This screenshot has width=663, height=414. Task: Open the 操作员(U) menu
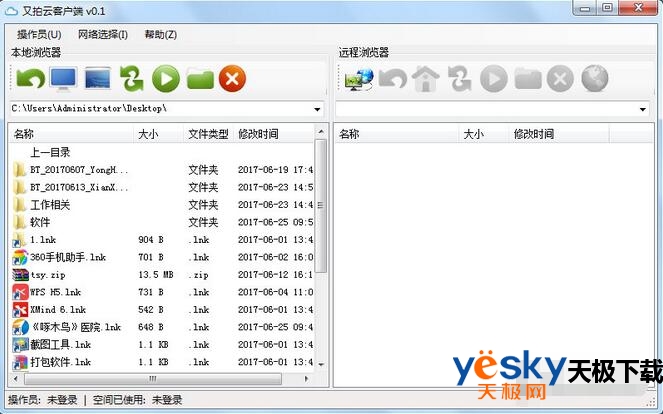[39, 35]
